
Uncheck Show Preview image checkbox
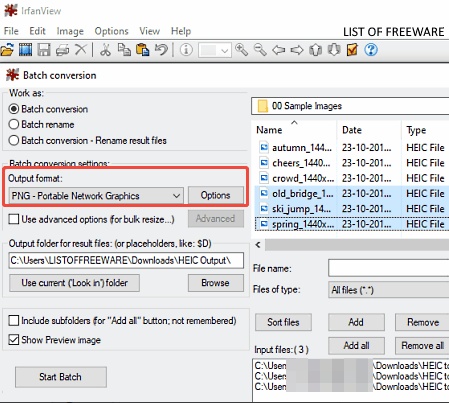(14, 340)
